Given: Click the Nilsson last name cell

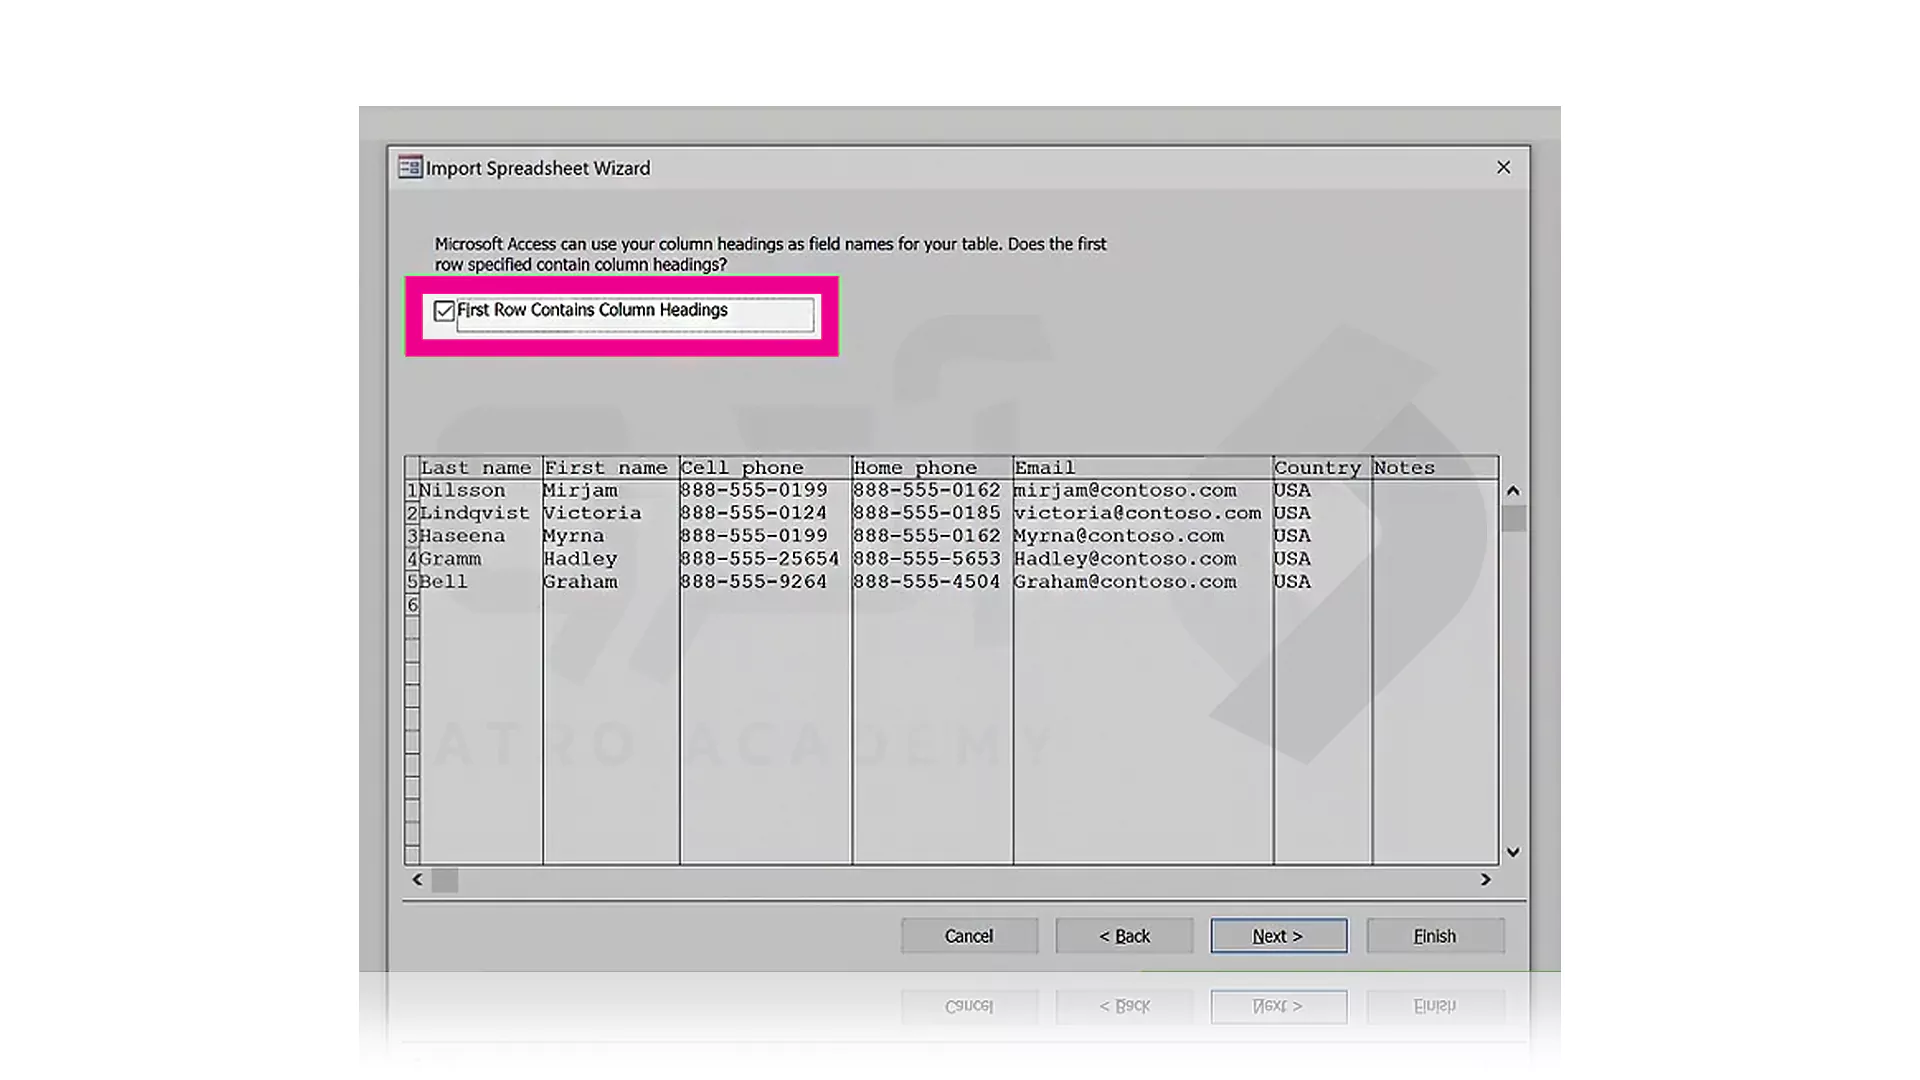Looking at the screenshot, I should [481, 491].
